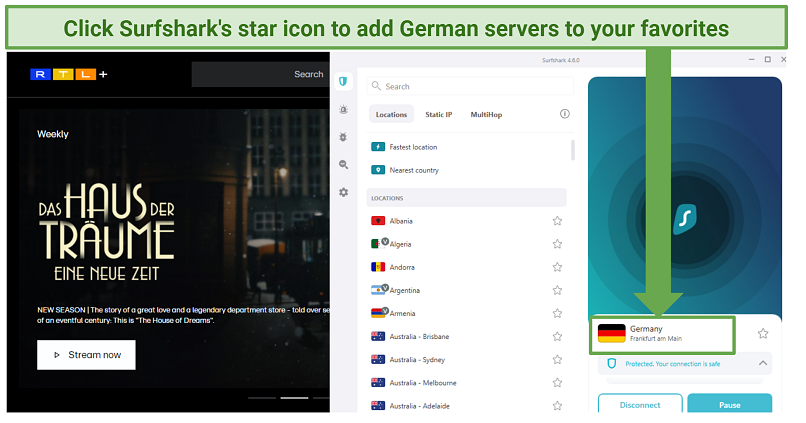Add Germany Frankfurt am Main to favorites star
The image size is (806, 423).
click(763, 333)
